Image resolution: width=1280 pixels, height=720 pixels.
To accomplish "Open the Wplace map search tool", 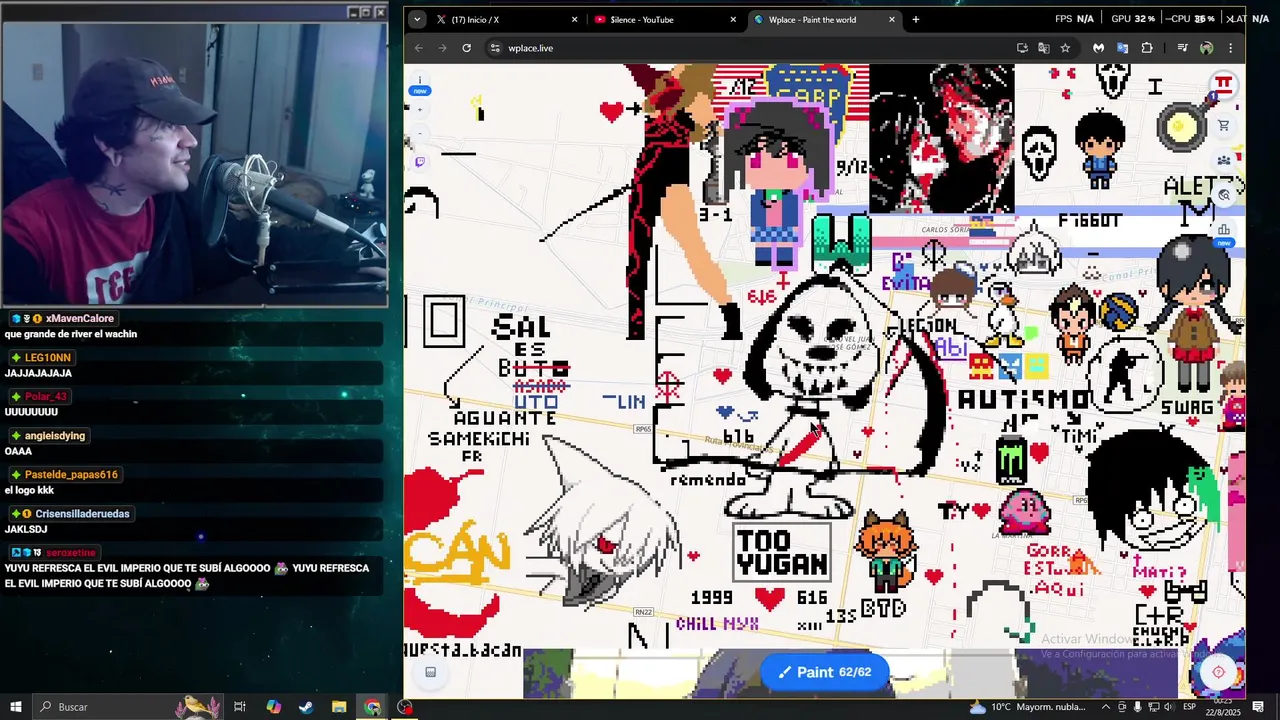I will click(x=1223, y=196).
